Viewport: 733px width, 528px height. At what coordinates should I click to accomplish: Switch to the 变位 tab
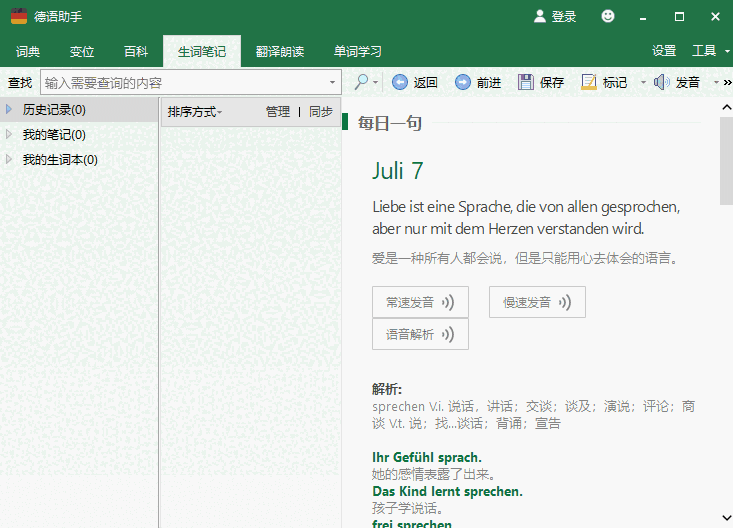pyautogui.click(x=82, y=51)
